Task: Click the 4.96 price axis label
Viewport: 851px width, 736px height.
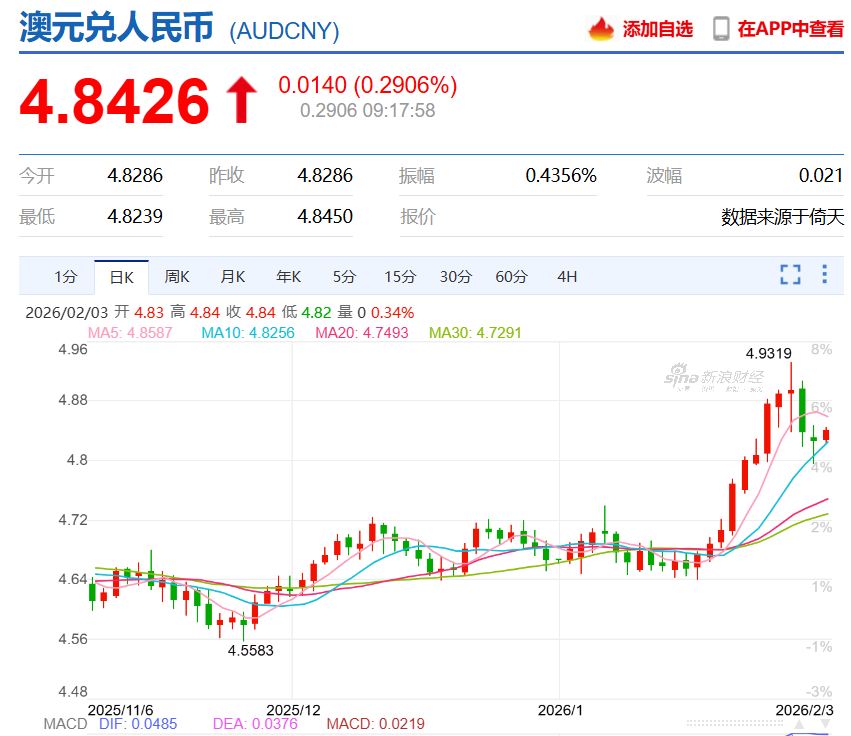Action: (73, 349)
